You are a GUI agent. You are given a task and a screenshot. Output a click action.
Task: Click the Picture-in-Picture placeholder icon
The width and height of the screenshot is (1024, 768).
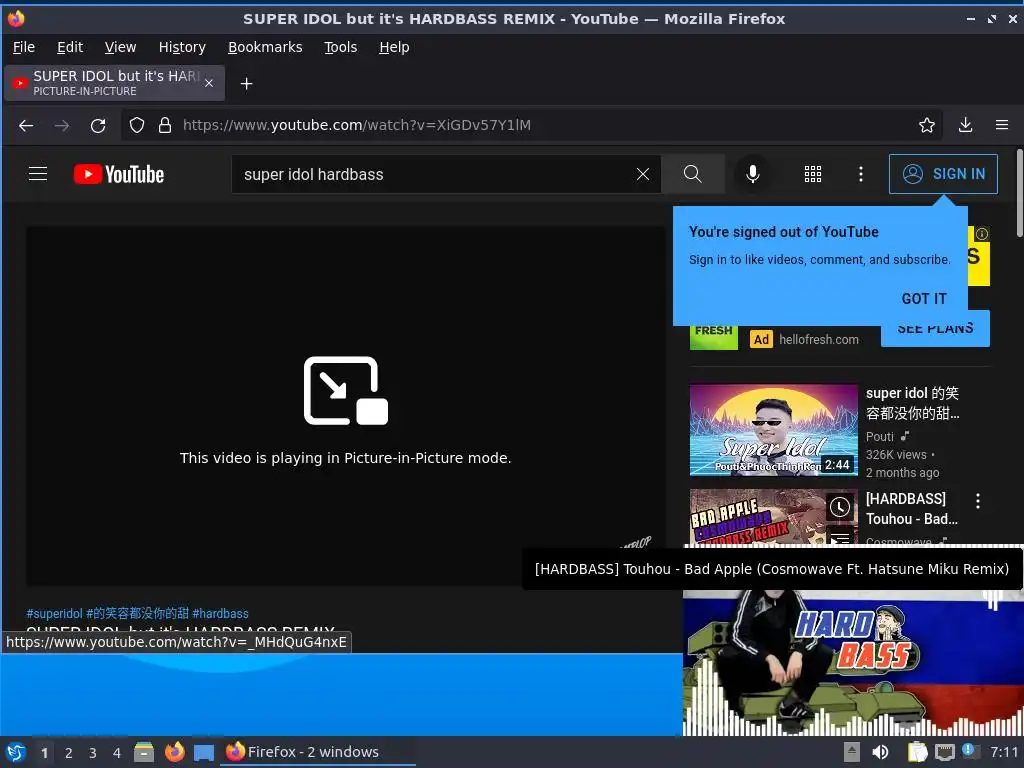(x=345, y=391)
